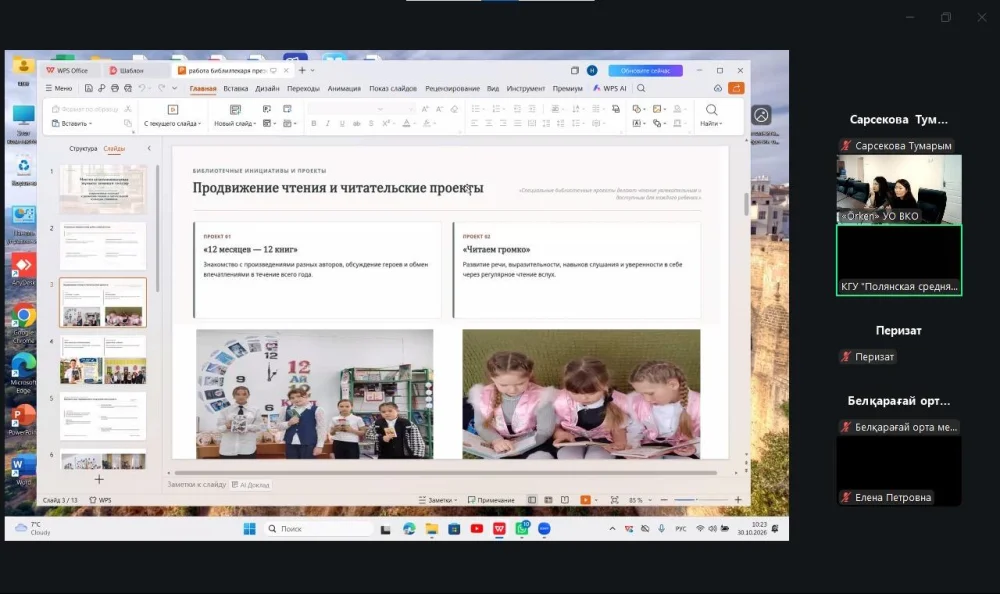The height and width of the screenshot is (594, 1000).
Task: Switch to the 'Структура' pane tab
Action: click(x=83, y=148)
